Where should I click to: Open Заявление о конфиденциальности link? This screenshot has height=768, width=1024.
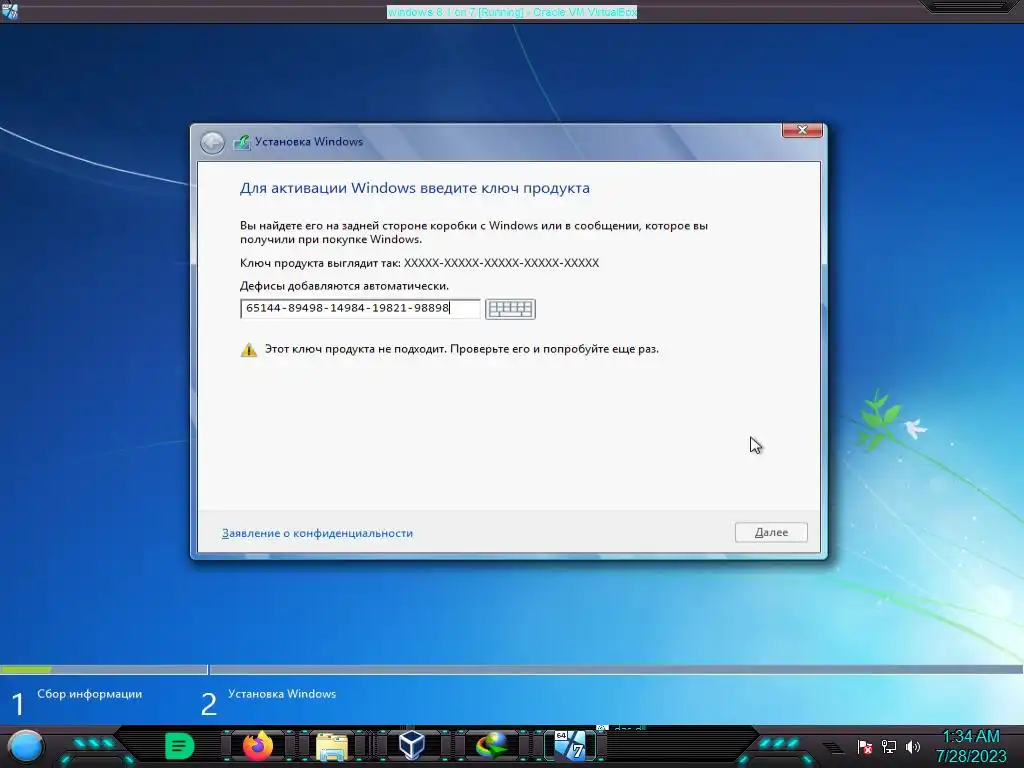coord(317,533)
